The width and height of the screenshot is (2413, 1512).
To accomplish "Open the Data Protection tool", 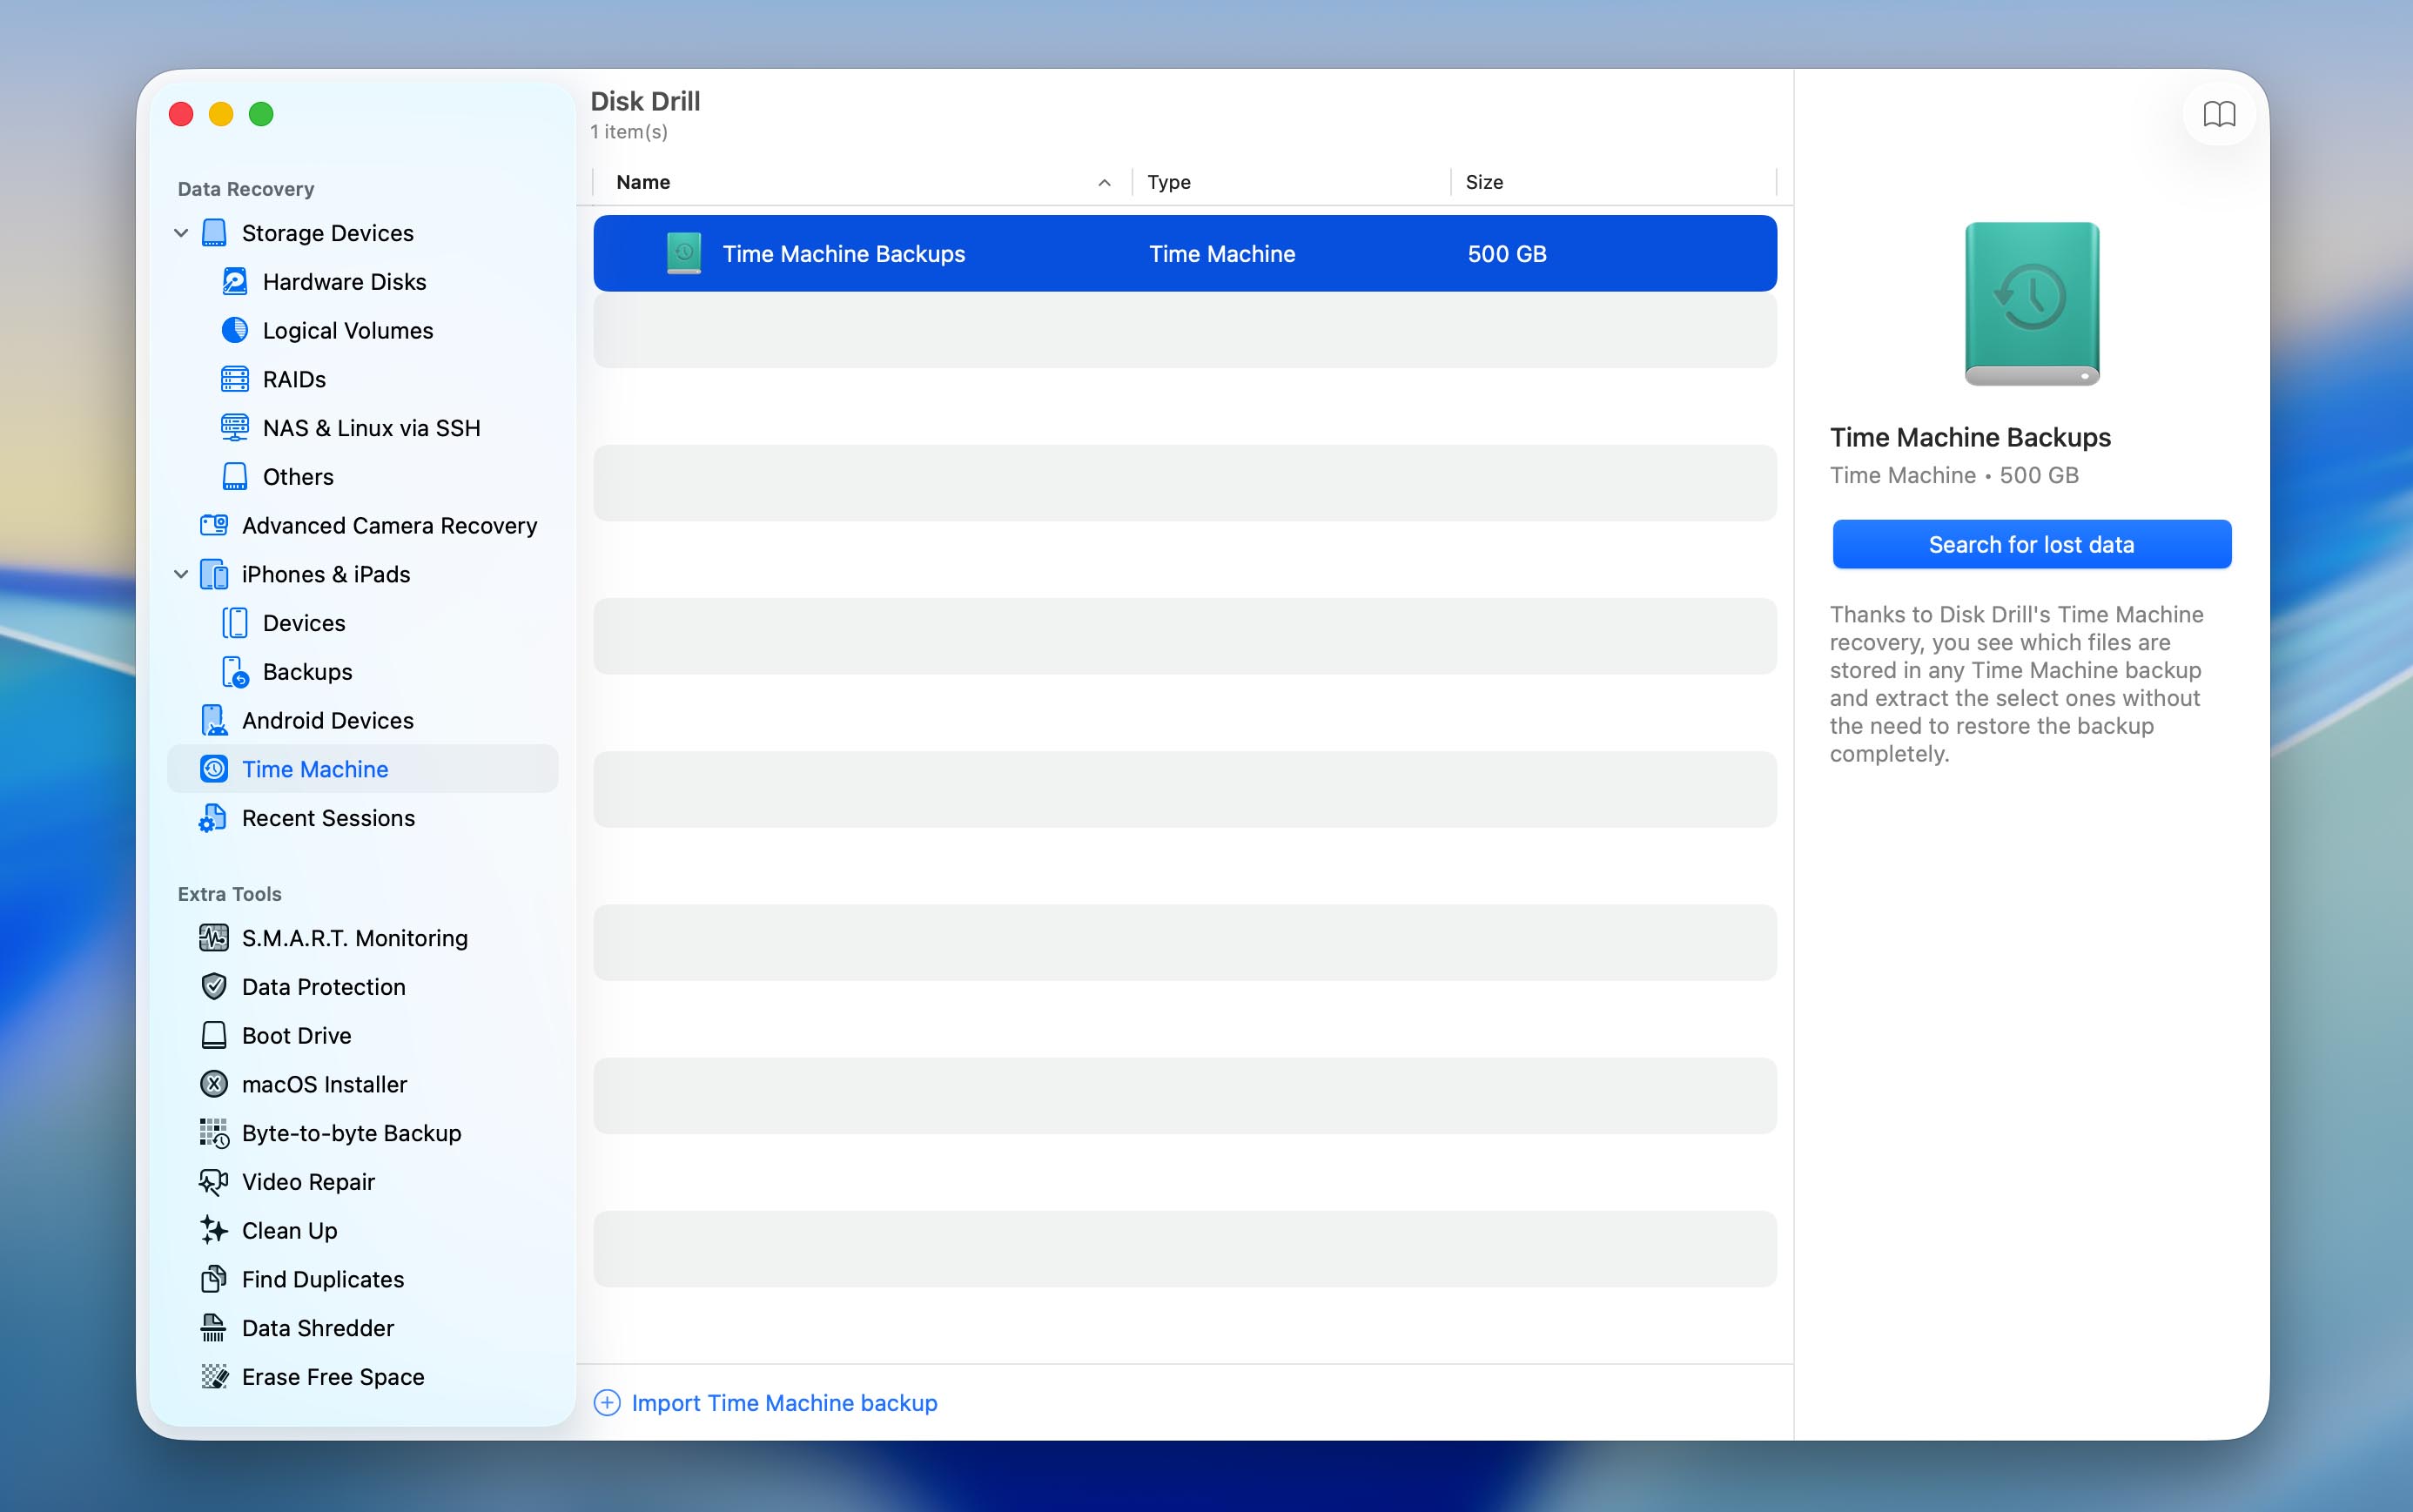I will pyautogui.click(x=363, y=987).
